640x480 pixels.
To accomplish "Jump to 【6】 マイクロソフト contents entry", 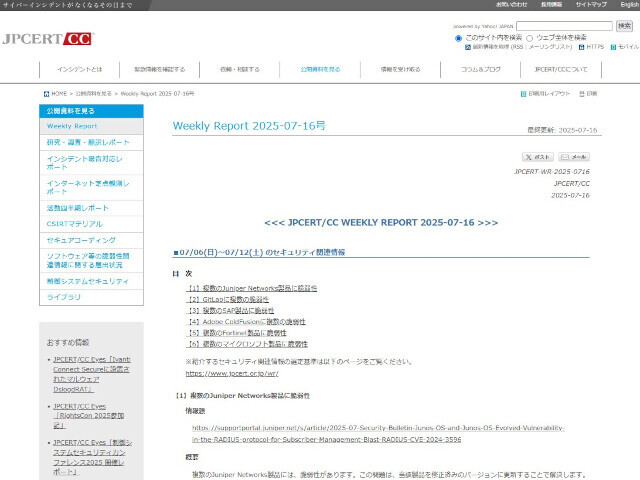I will pyautogui.click(x=247, y=344).
